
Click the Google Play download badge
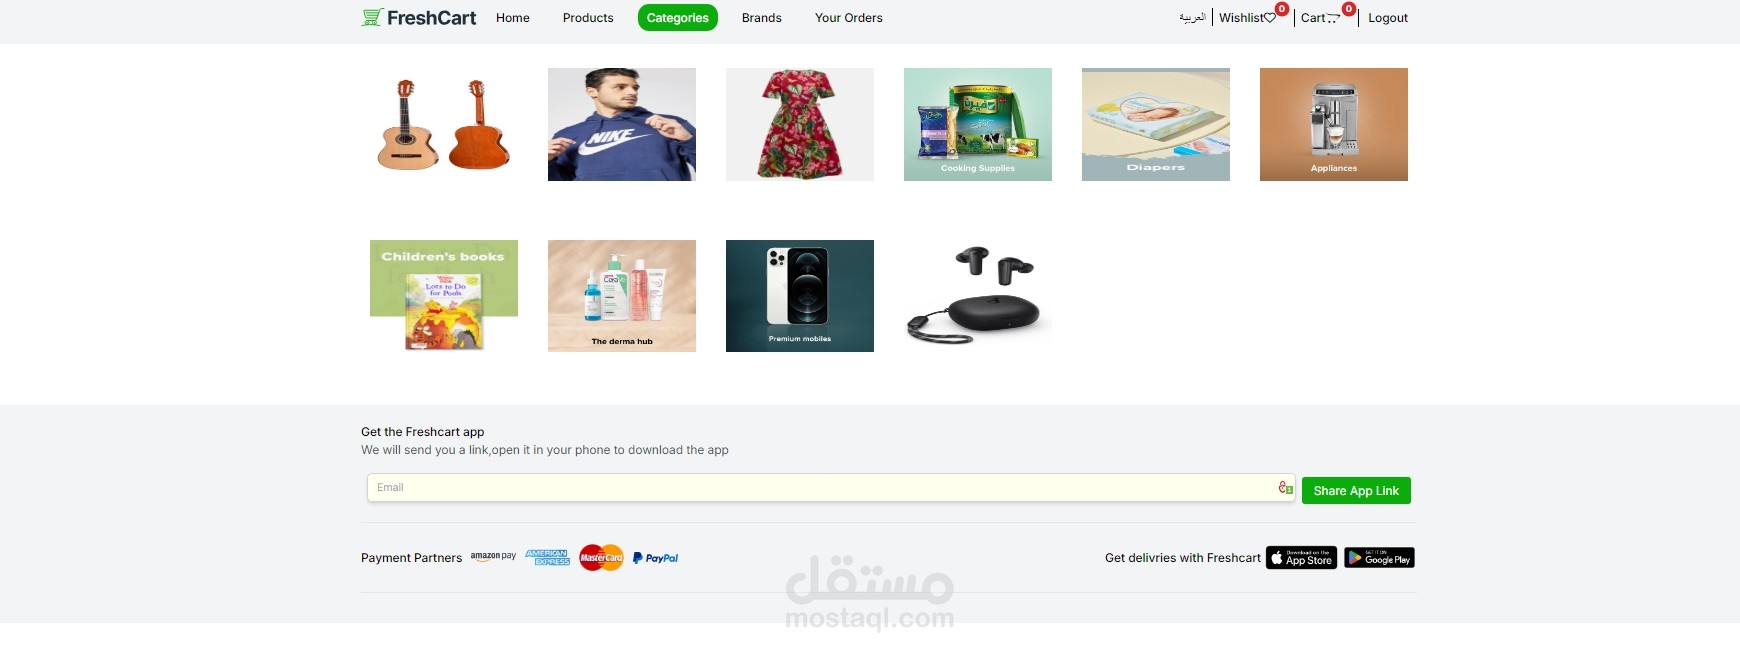tap(1379, 557)
